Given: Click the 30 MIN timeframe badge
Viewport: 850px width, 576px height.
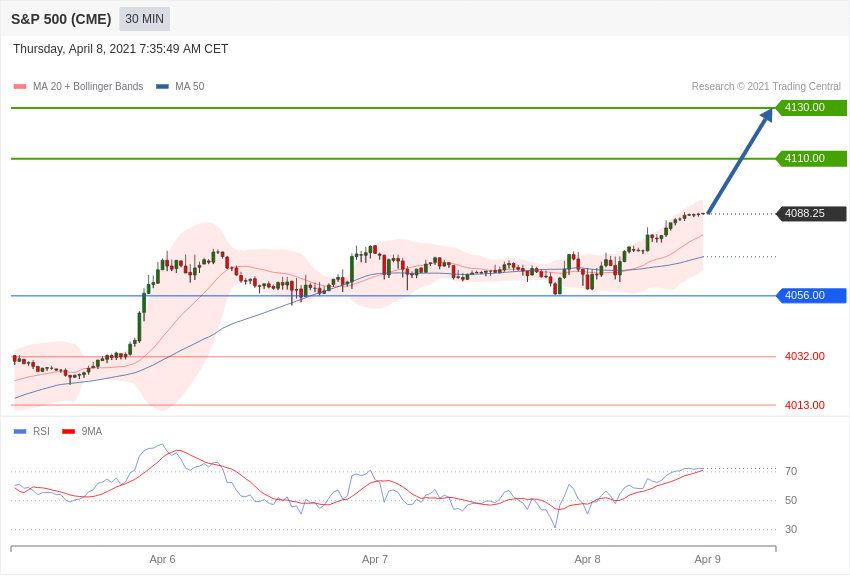Looking at the screenshot, I should pyautogui.click(x=144, y=19).
